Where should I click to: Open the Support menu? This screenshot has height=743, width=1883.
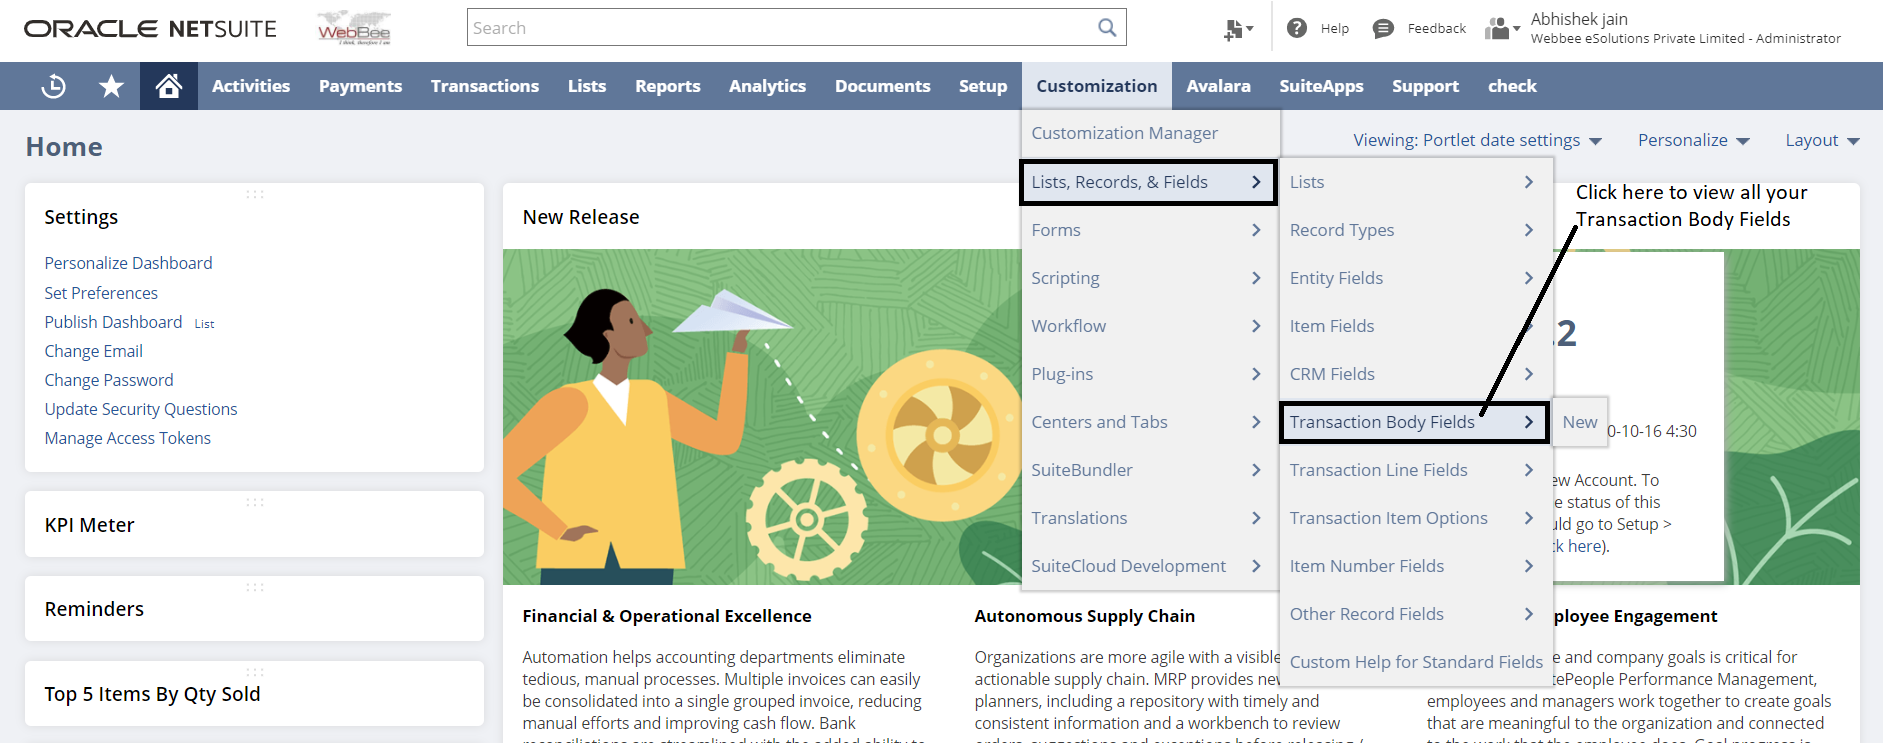click(x=1425, y=86)
